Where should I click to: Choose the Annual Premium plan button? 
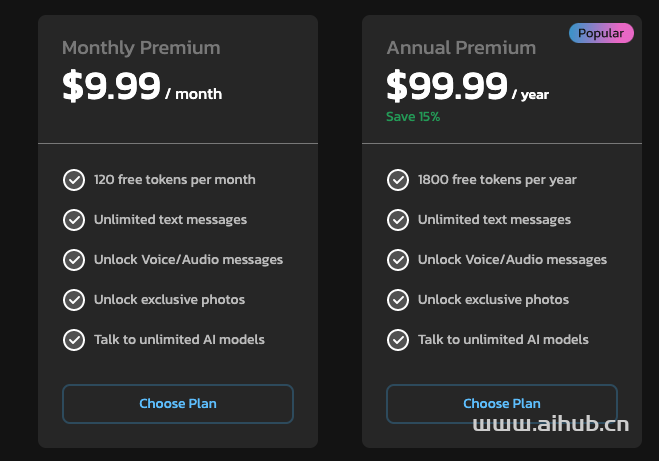502,404
